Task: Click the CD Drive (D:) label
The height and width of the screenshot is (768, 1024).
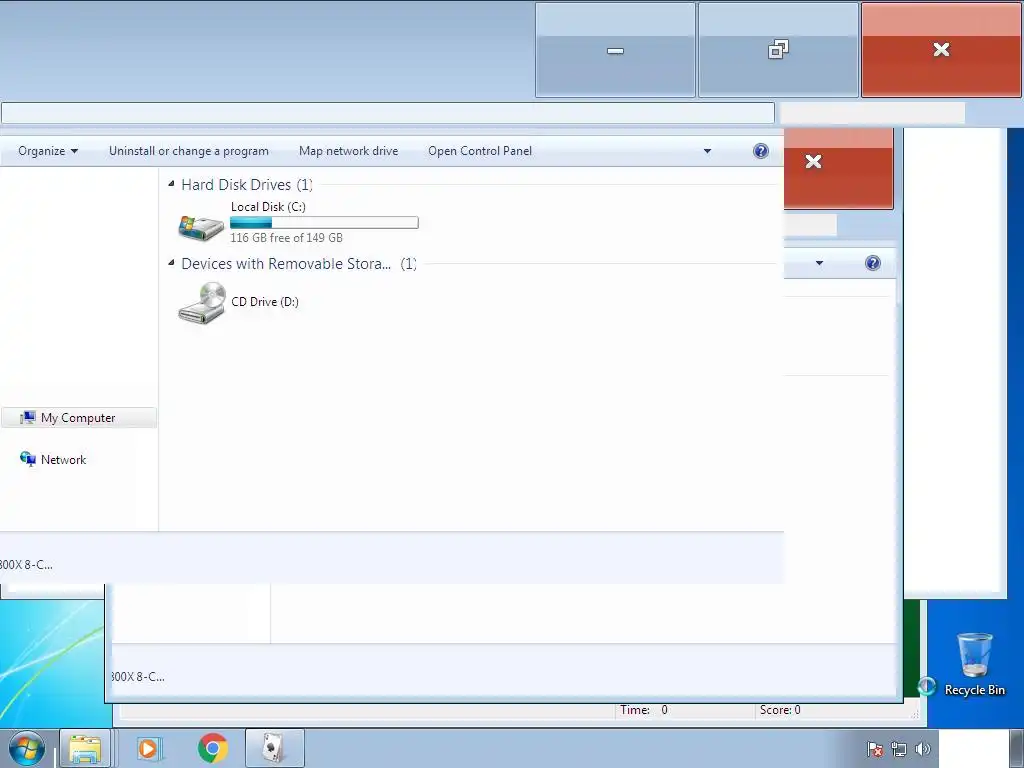Action: pos(265,302)
